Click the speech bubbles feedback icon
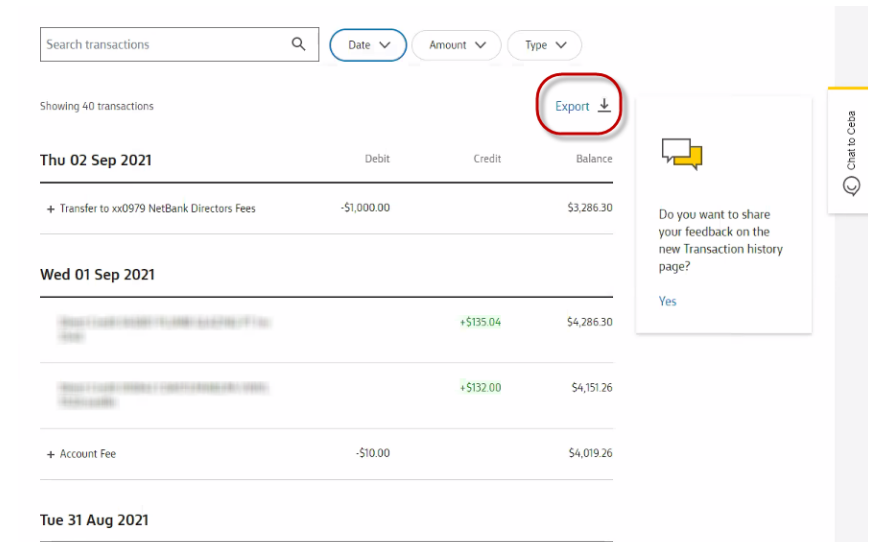The image size is (871, 555). (682, 154)
